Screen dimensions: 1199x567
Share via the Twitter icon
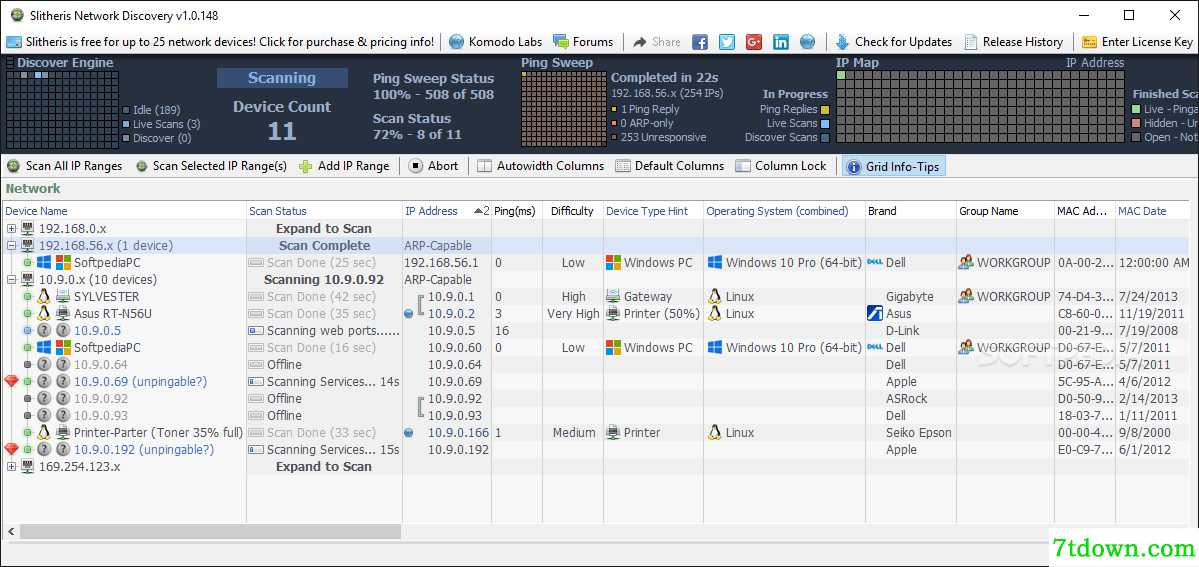726,42
